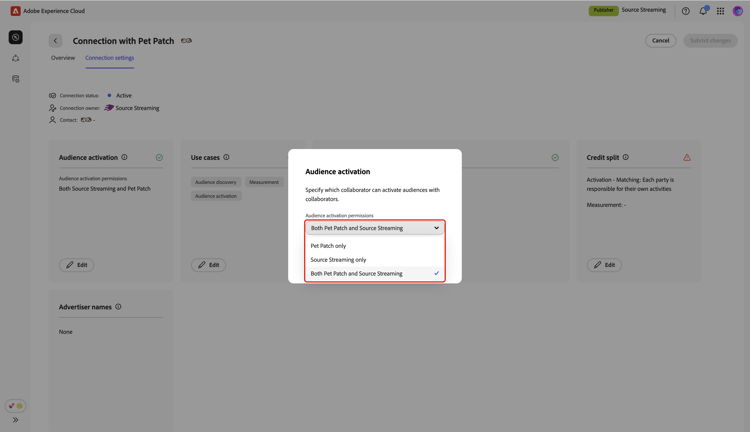The image size is (750, 432).
Task: Edit the Audience activation card
Action: point(77,265)
